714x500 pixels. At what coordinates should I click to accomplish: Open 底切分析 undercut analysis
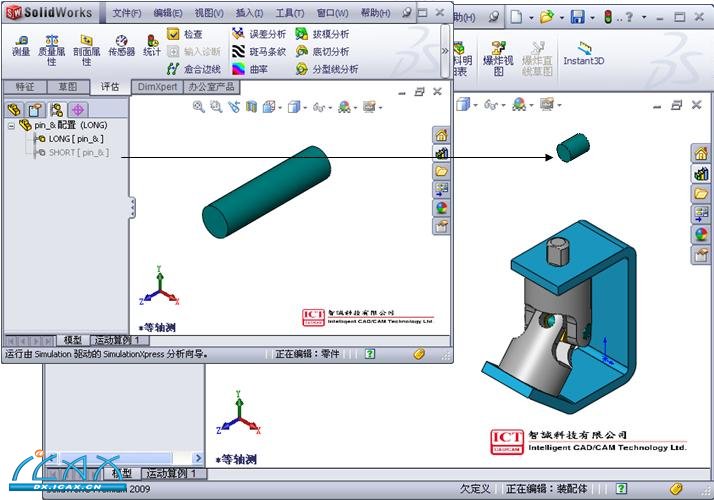tap(322, 51)
